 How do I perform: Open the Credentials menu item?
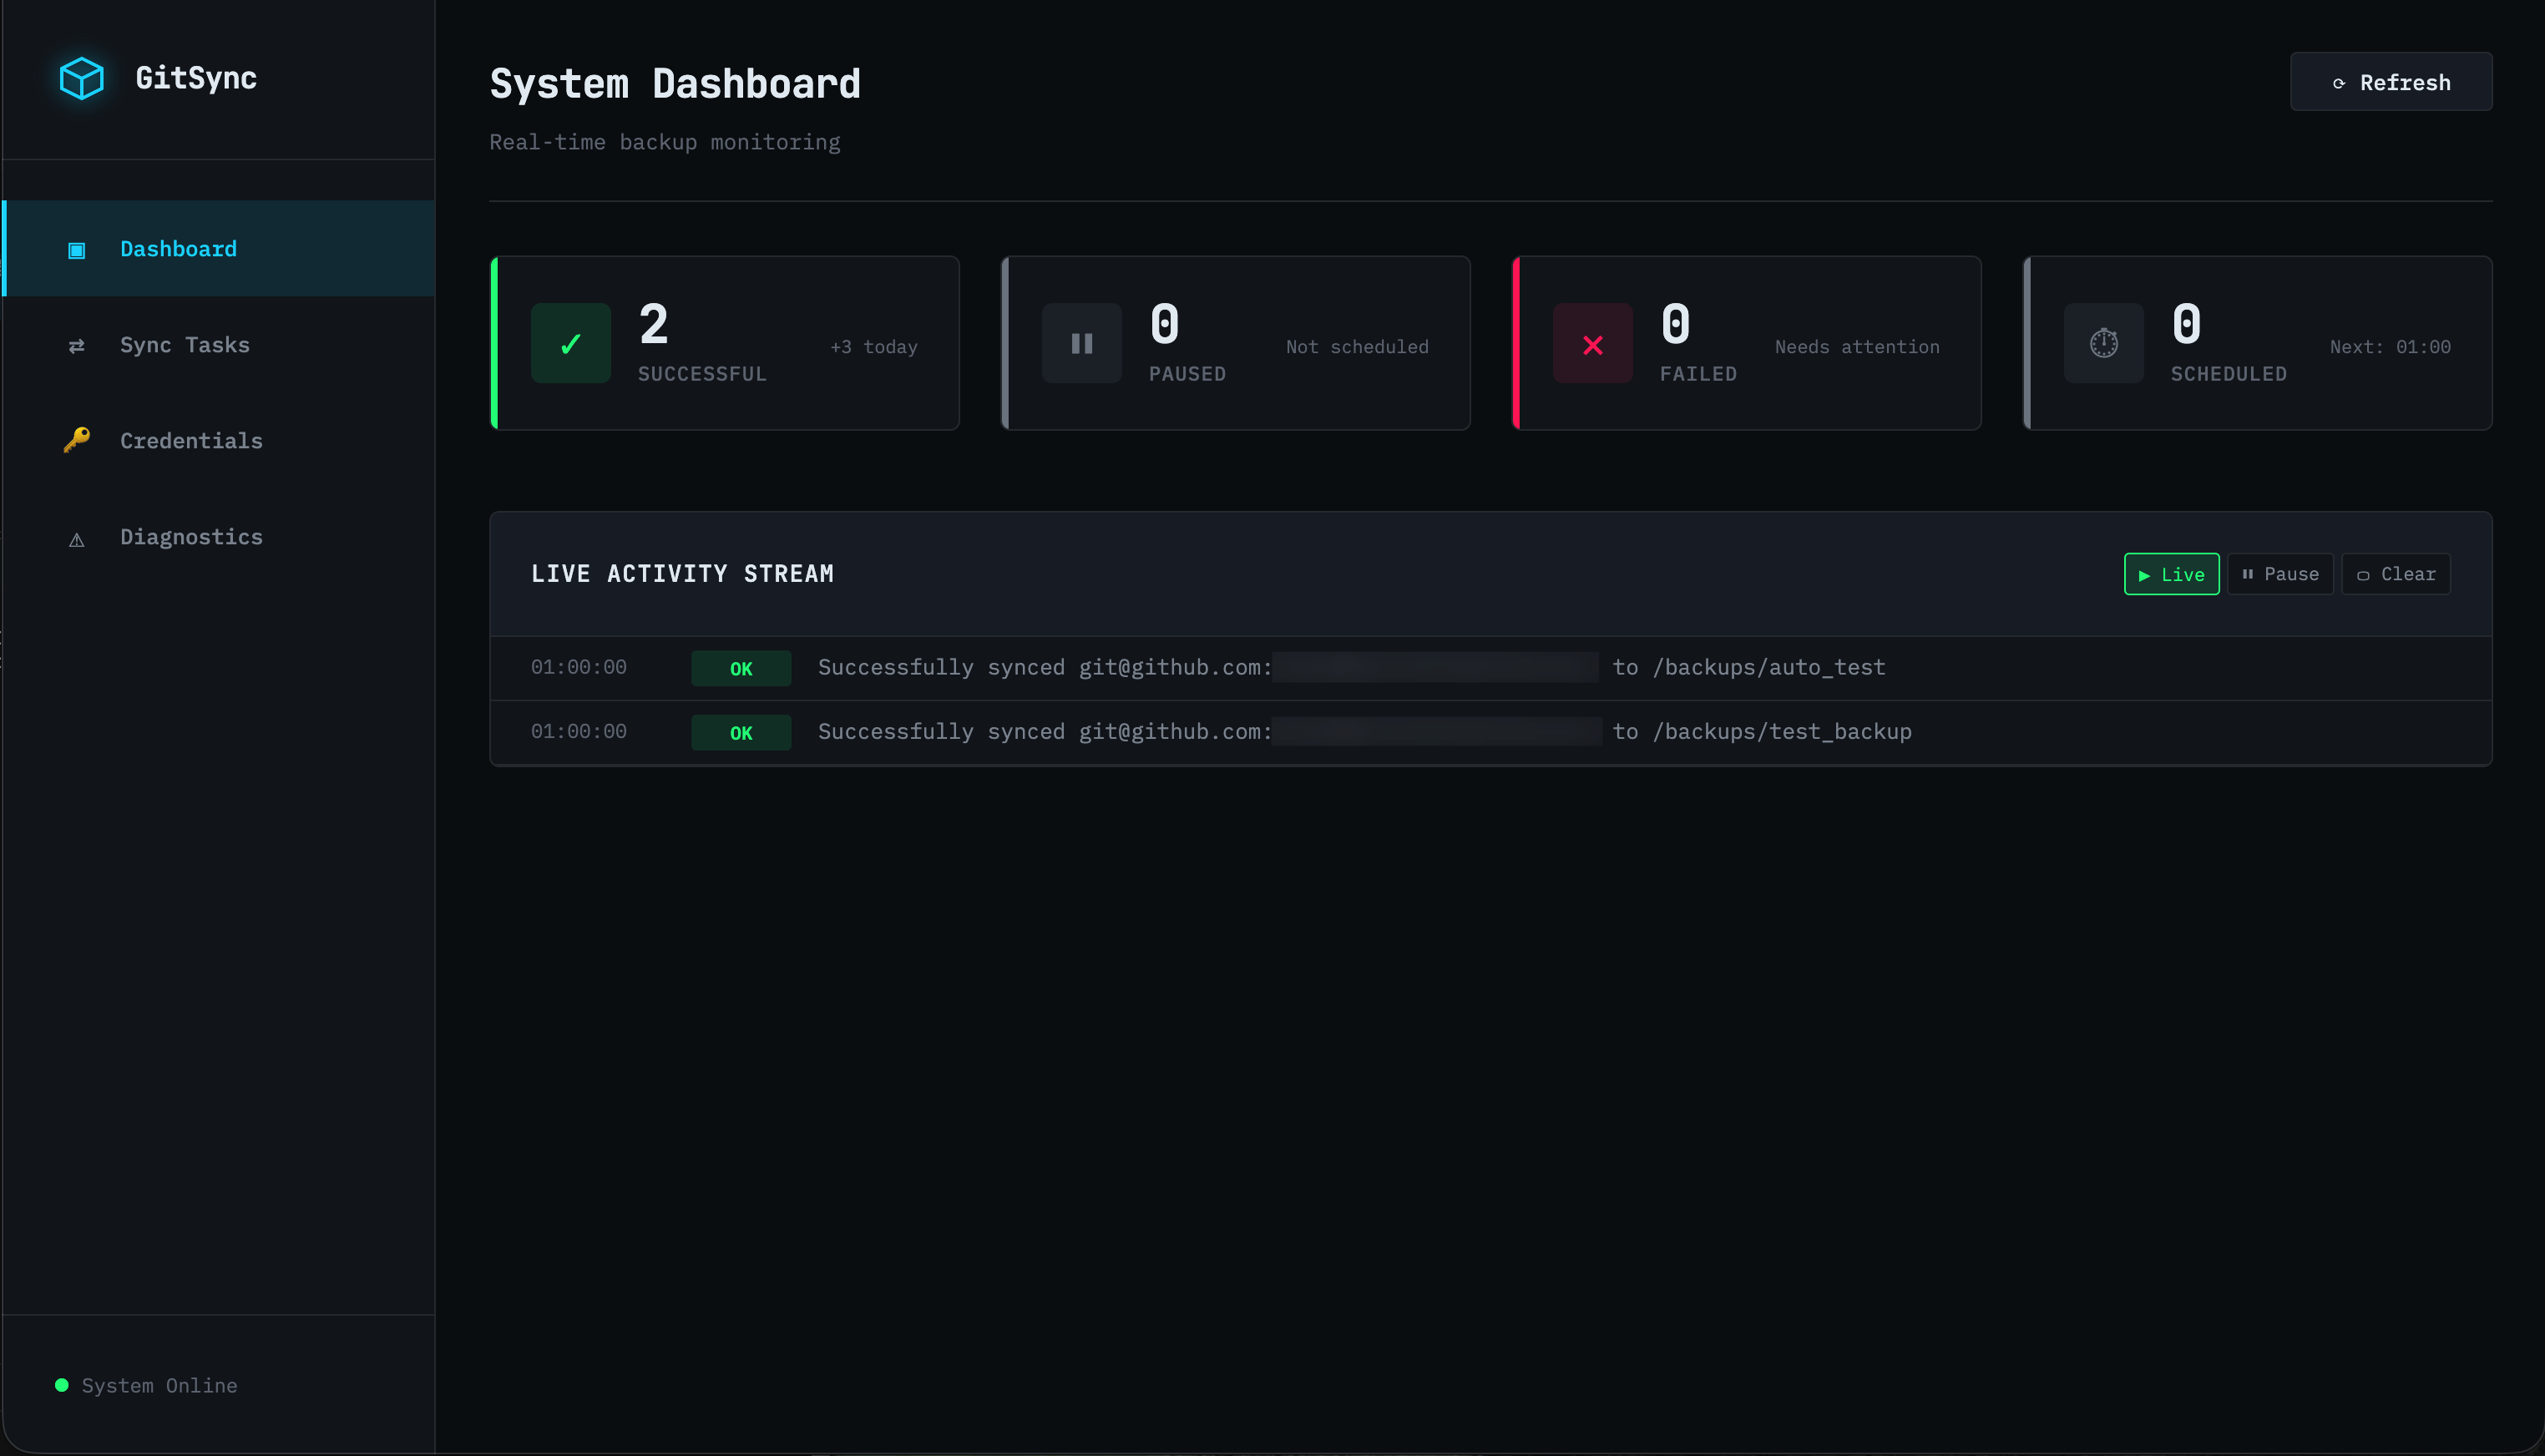point(219,441)
